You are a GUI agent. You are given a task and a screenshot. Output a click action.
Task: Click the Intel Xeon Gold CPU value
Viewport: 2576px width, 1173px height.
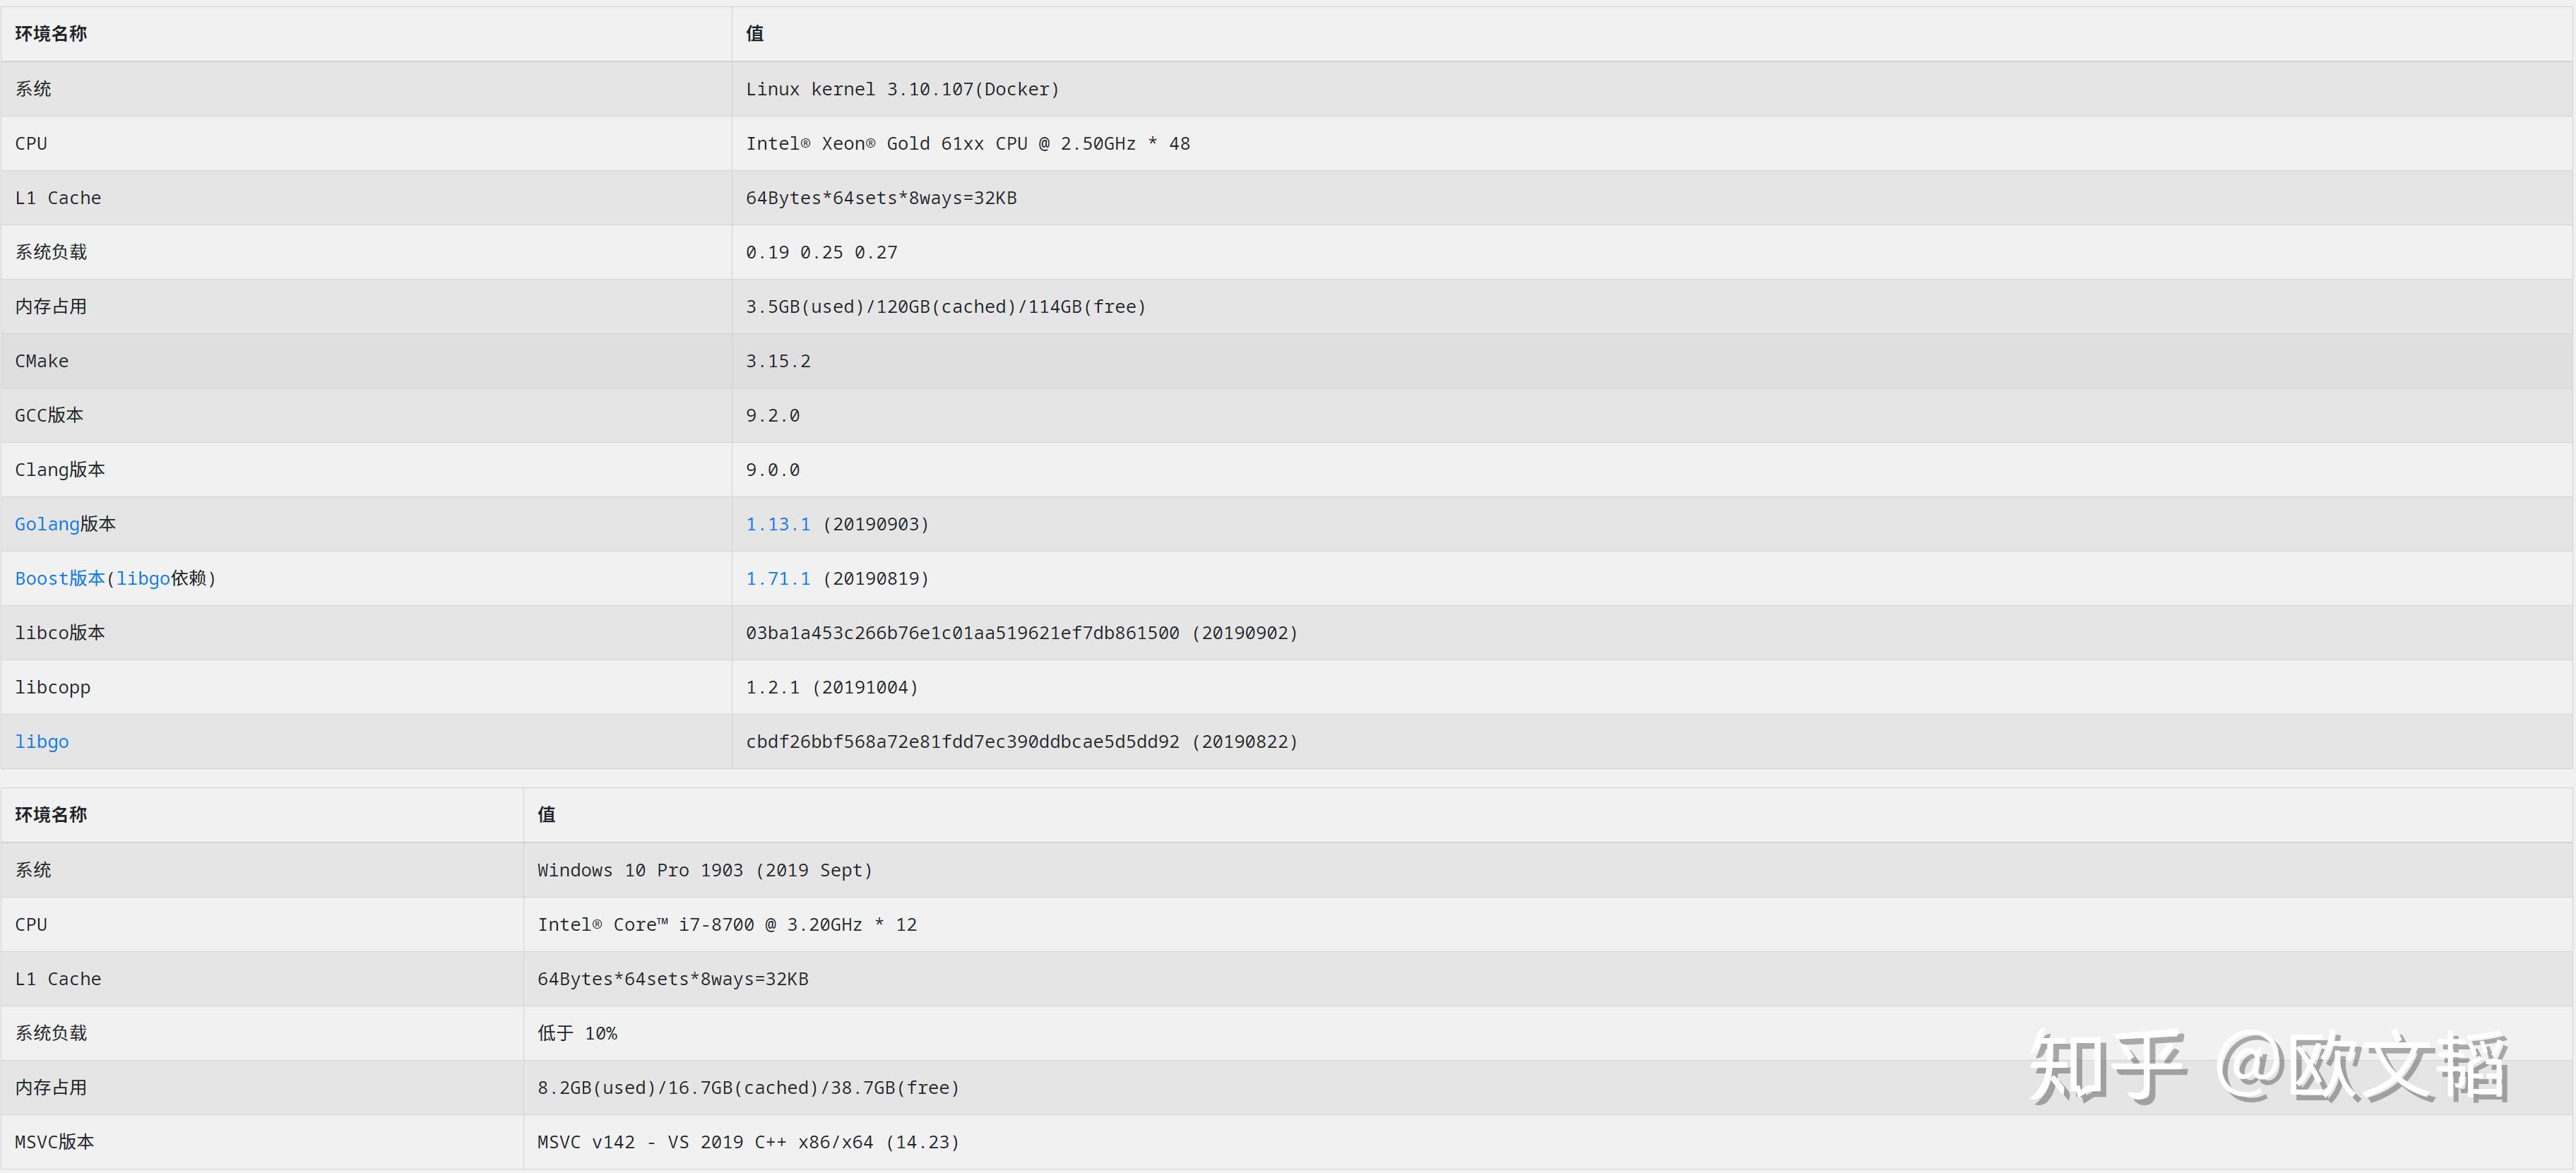point(967,143)
